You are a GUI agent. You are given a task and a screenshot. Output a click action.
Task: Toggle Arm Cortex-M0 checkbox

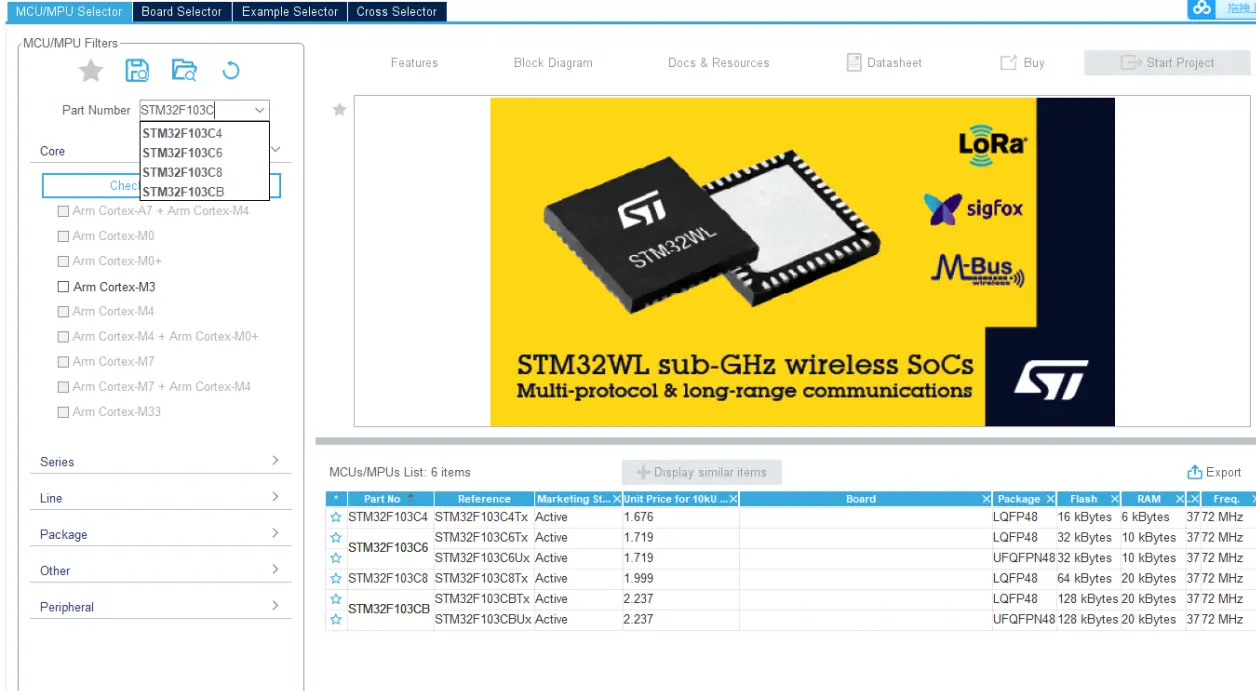pyautogui.click(x=63, y=236)
